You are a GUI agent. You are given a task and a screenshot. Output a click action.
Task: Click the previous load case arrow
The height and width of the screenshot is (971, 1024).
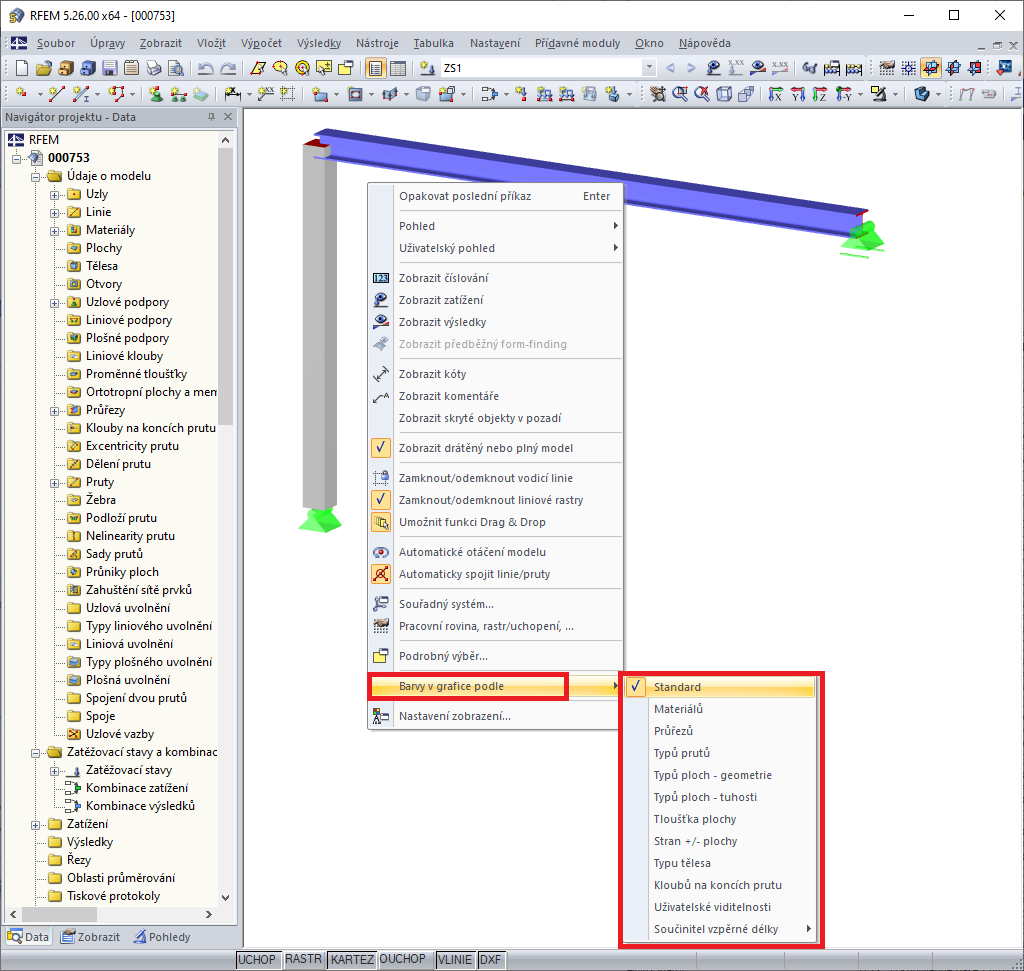tap(670, 68)
